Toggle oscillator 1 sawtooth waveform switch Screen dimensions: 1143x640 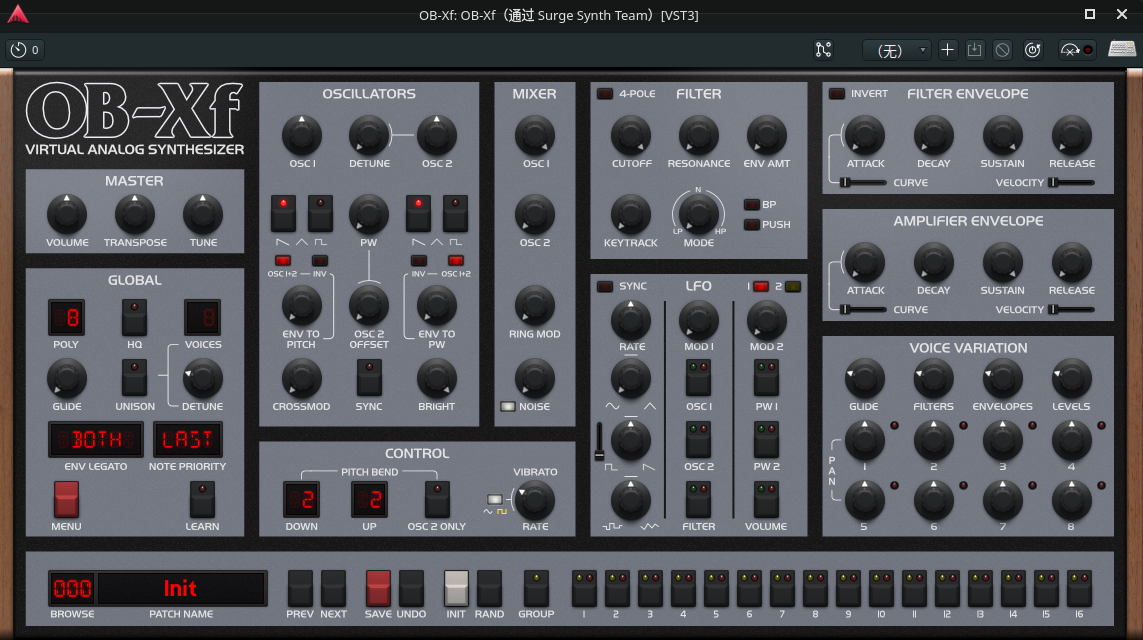pos(283,213)
